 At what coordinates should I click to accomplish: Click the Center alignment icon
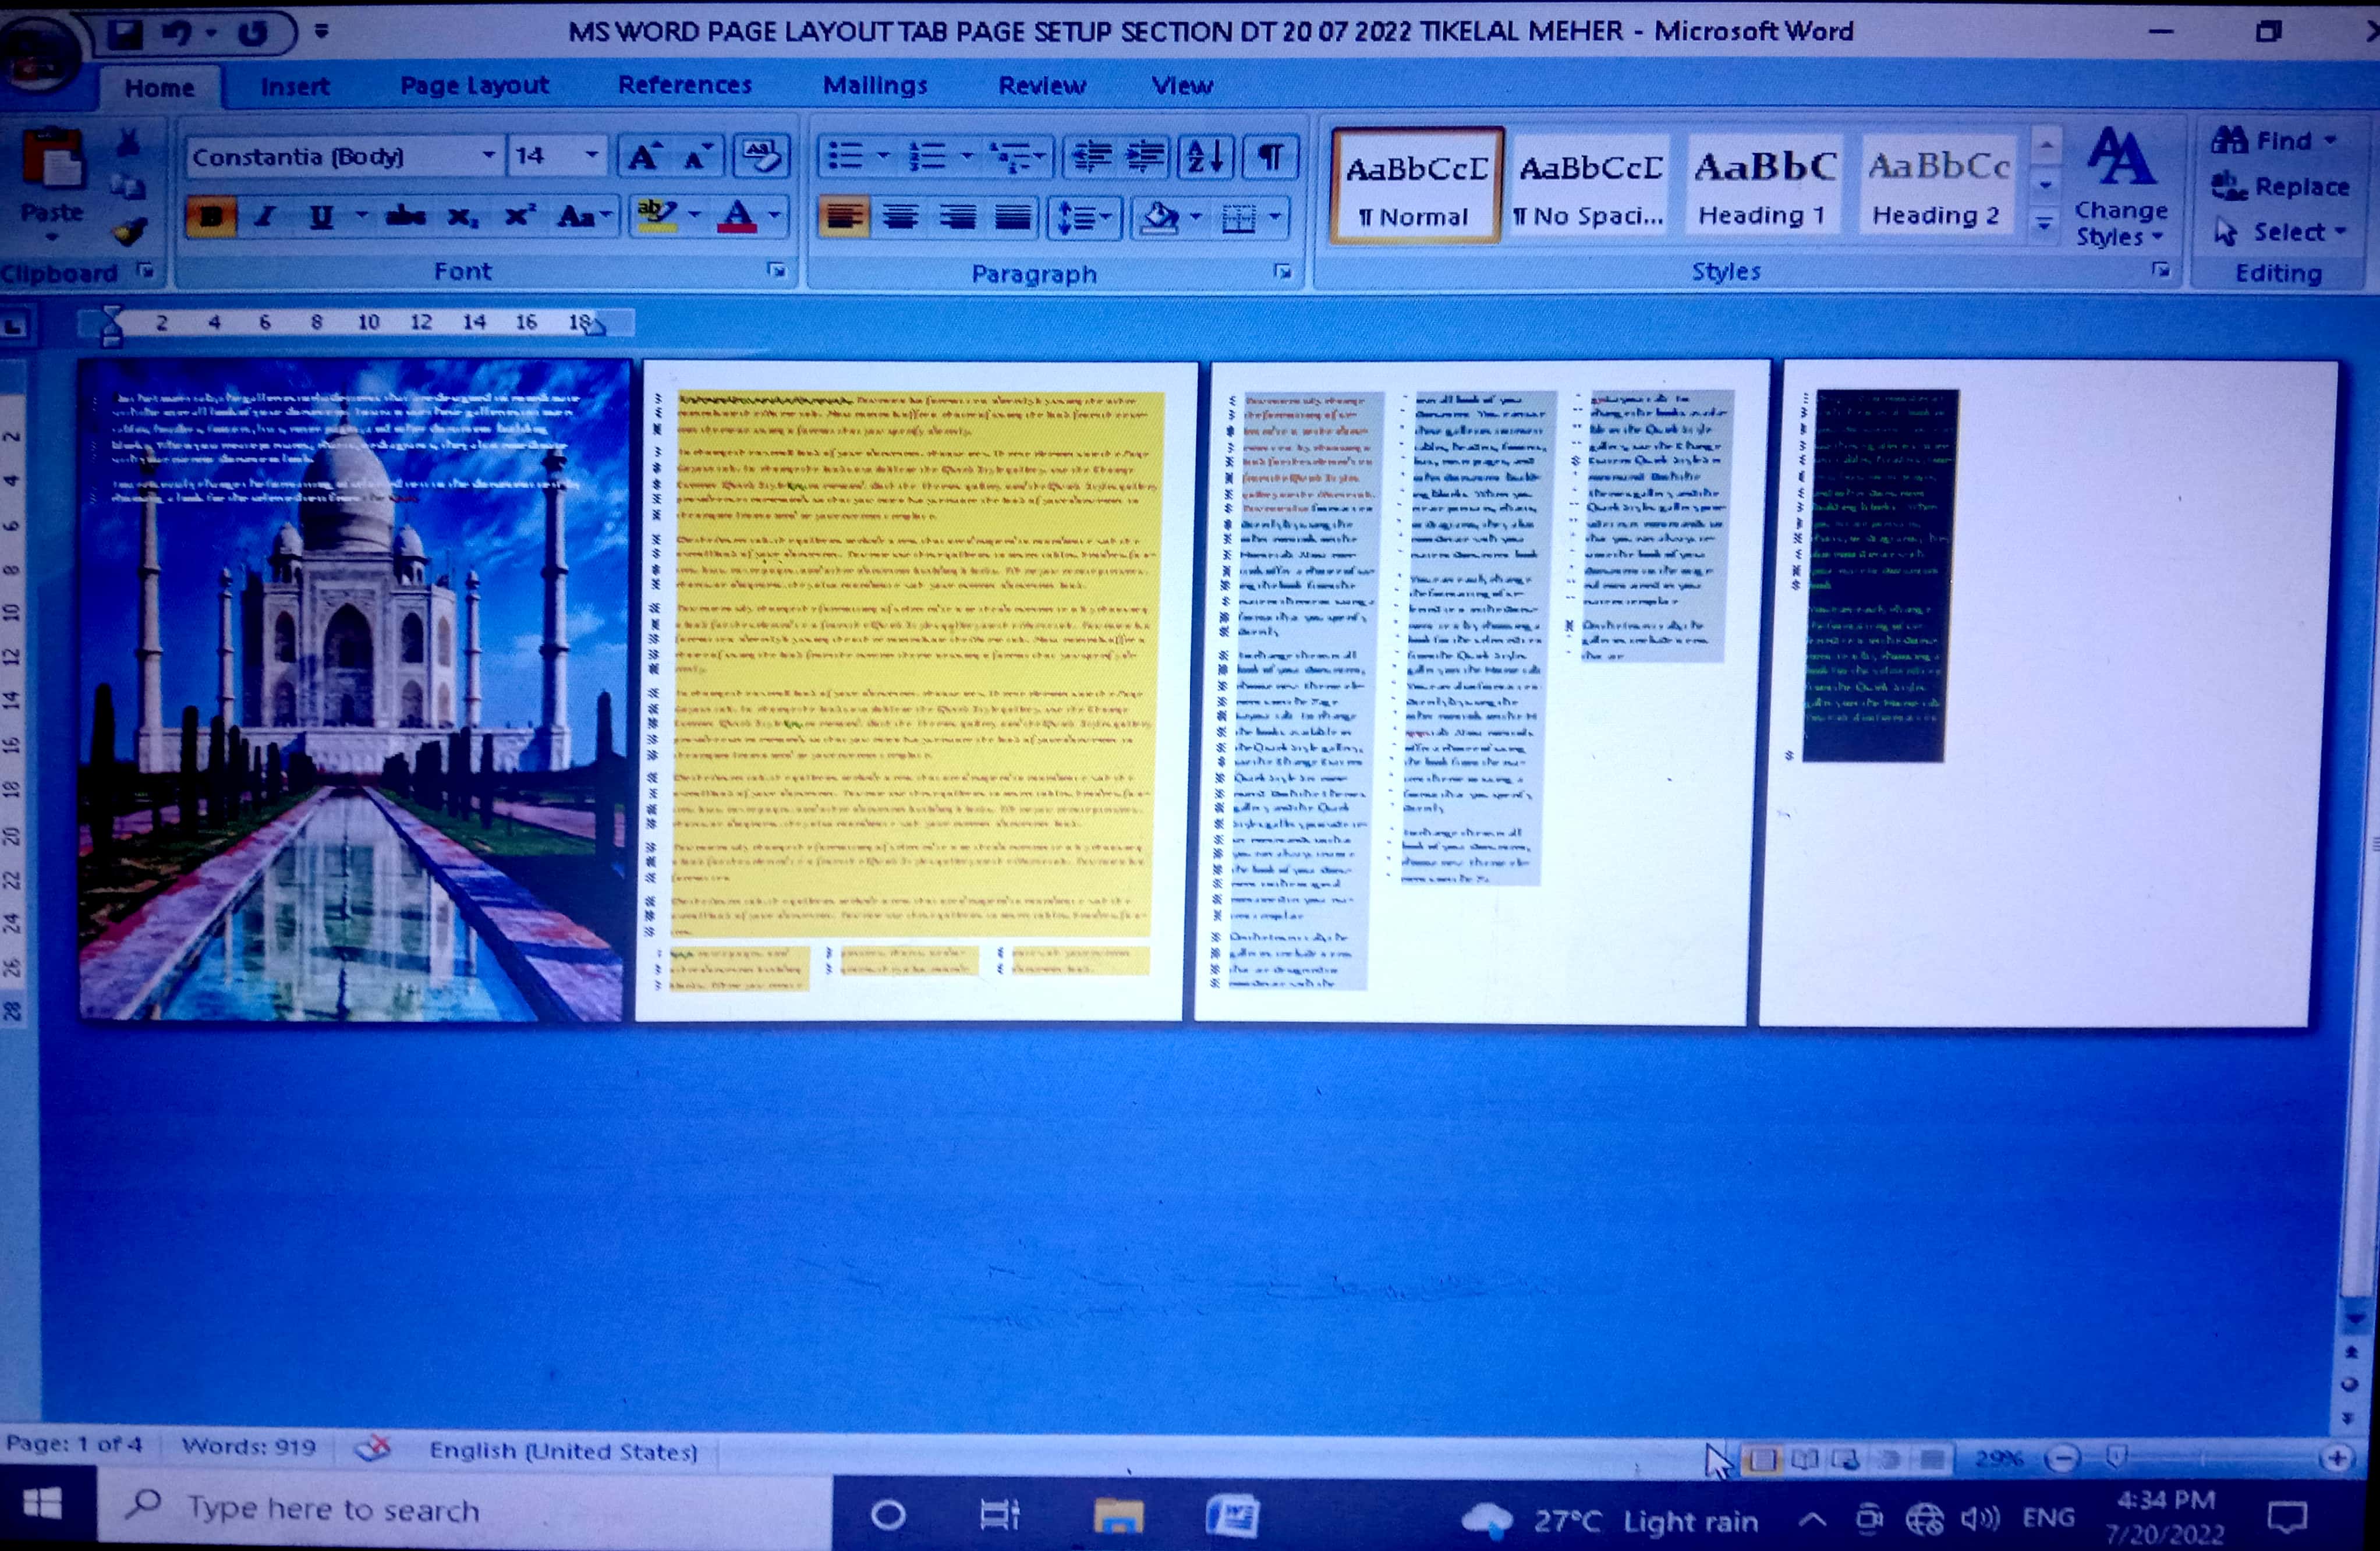coord(900,216)
